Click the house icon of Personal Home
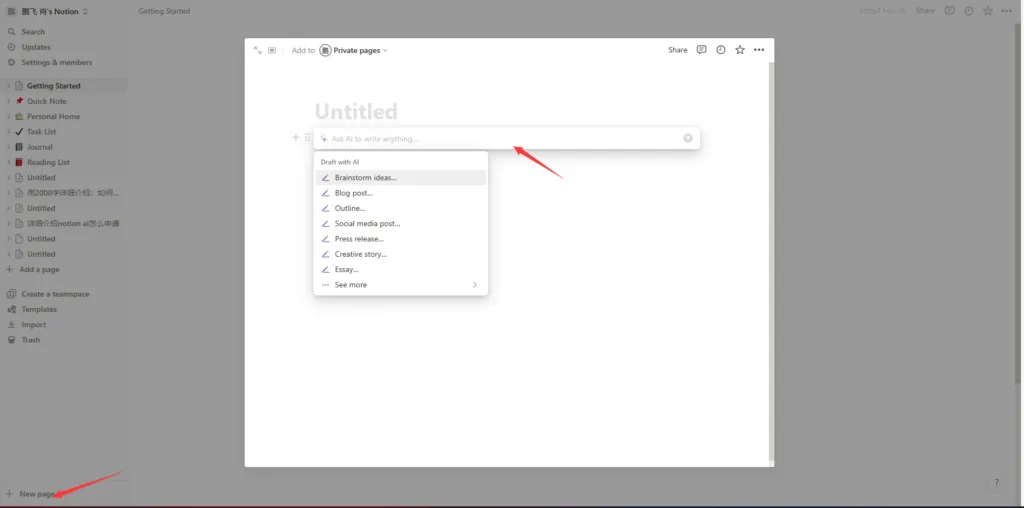The image size is (1024, 508). click(x=19, y=116)
